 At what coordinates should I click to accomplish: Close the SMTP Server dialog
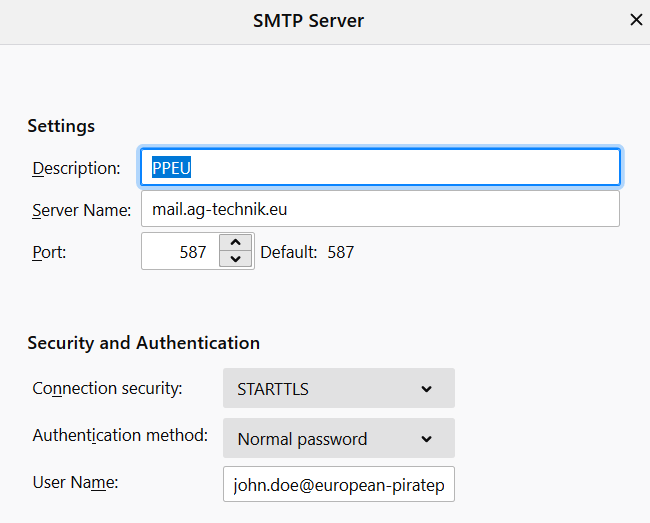click(x=635, y=20)
